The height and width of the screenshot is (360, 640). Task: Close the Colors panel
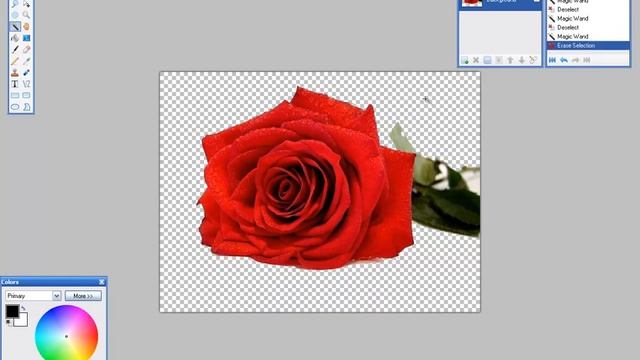pos(102,282)
